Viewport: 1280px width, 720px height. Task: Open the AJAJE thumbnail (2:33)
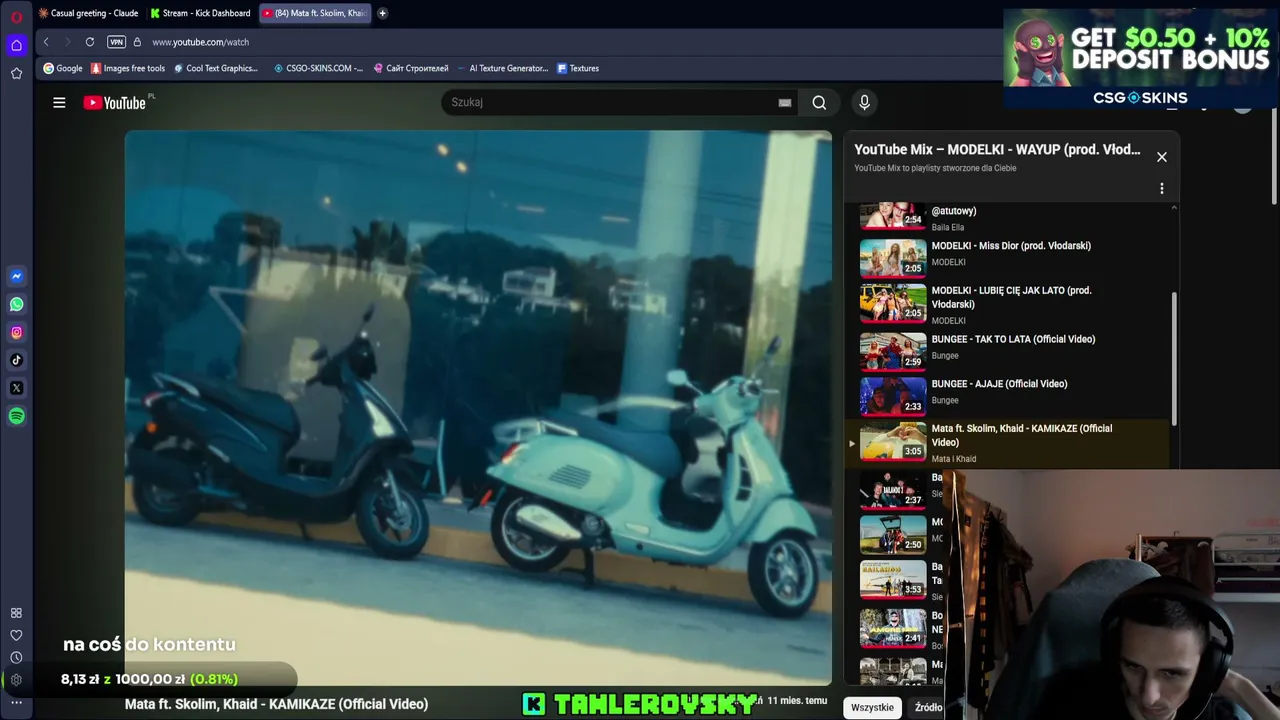pyautogui.click(x=893, y=395)
